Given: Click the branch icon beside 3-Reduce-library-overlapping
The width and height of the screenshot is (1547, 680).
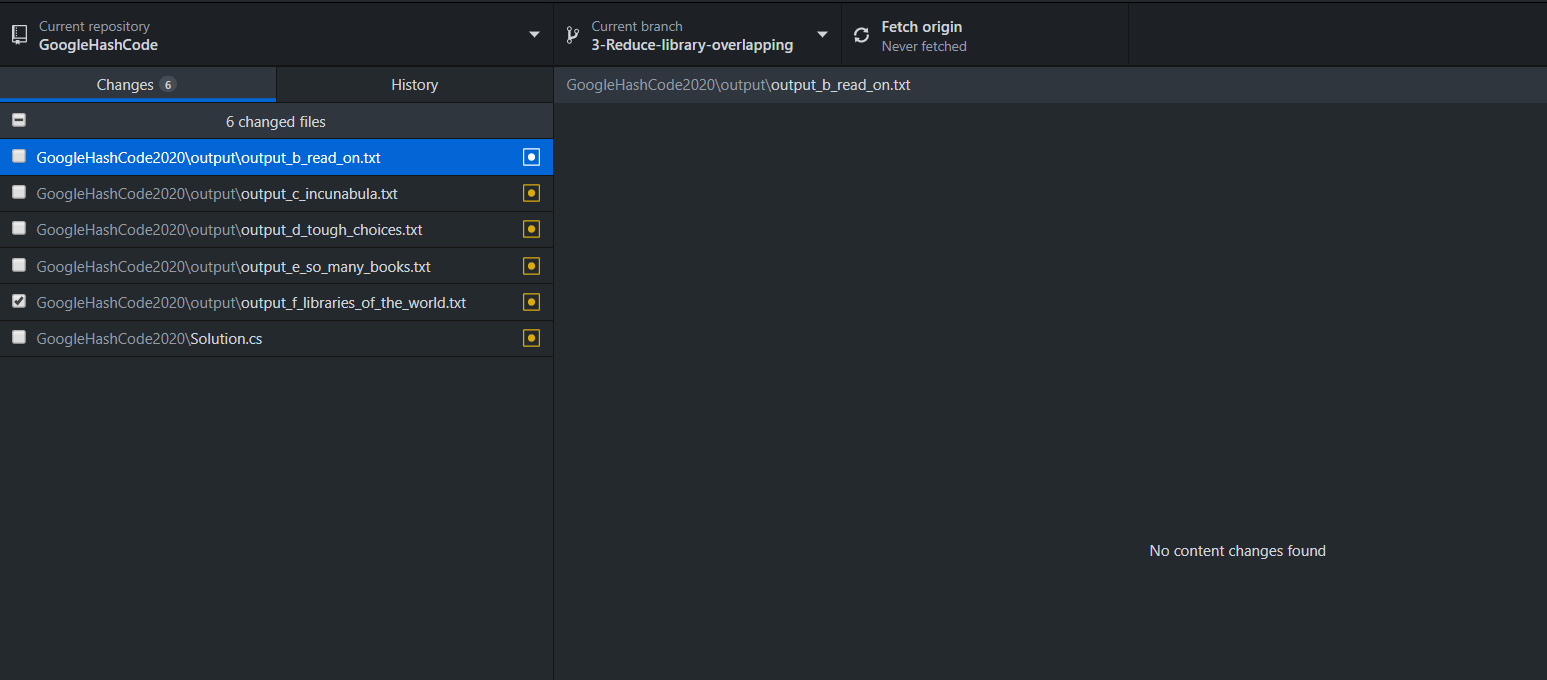Looking at the screenshot, I should [570, 33].
